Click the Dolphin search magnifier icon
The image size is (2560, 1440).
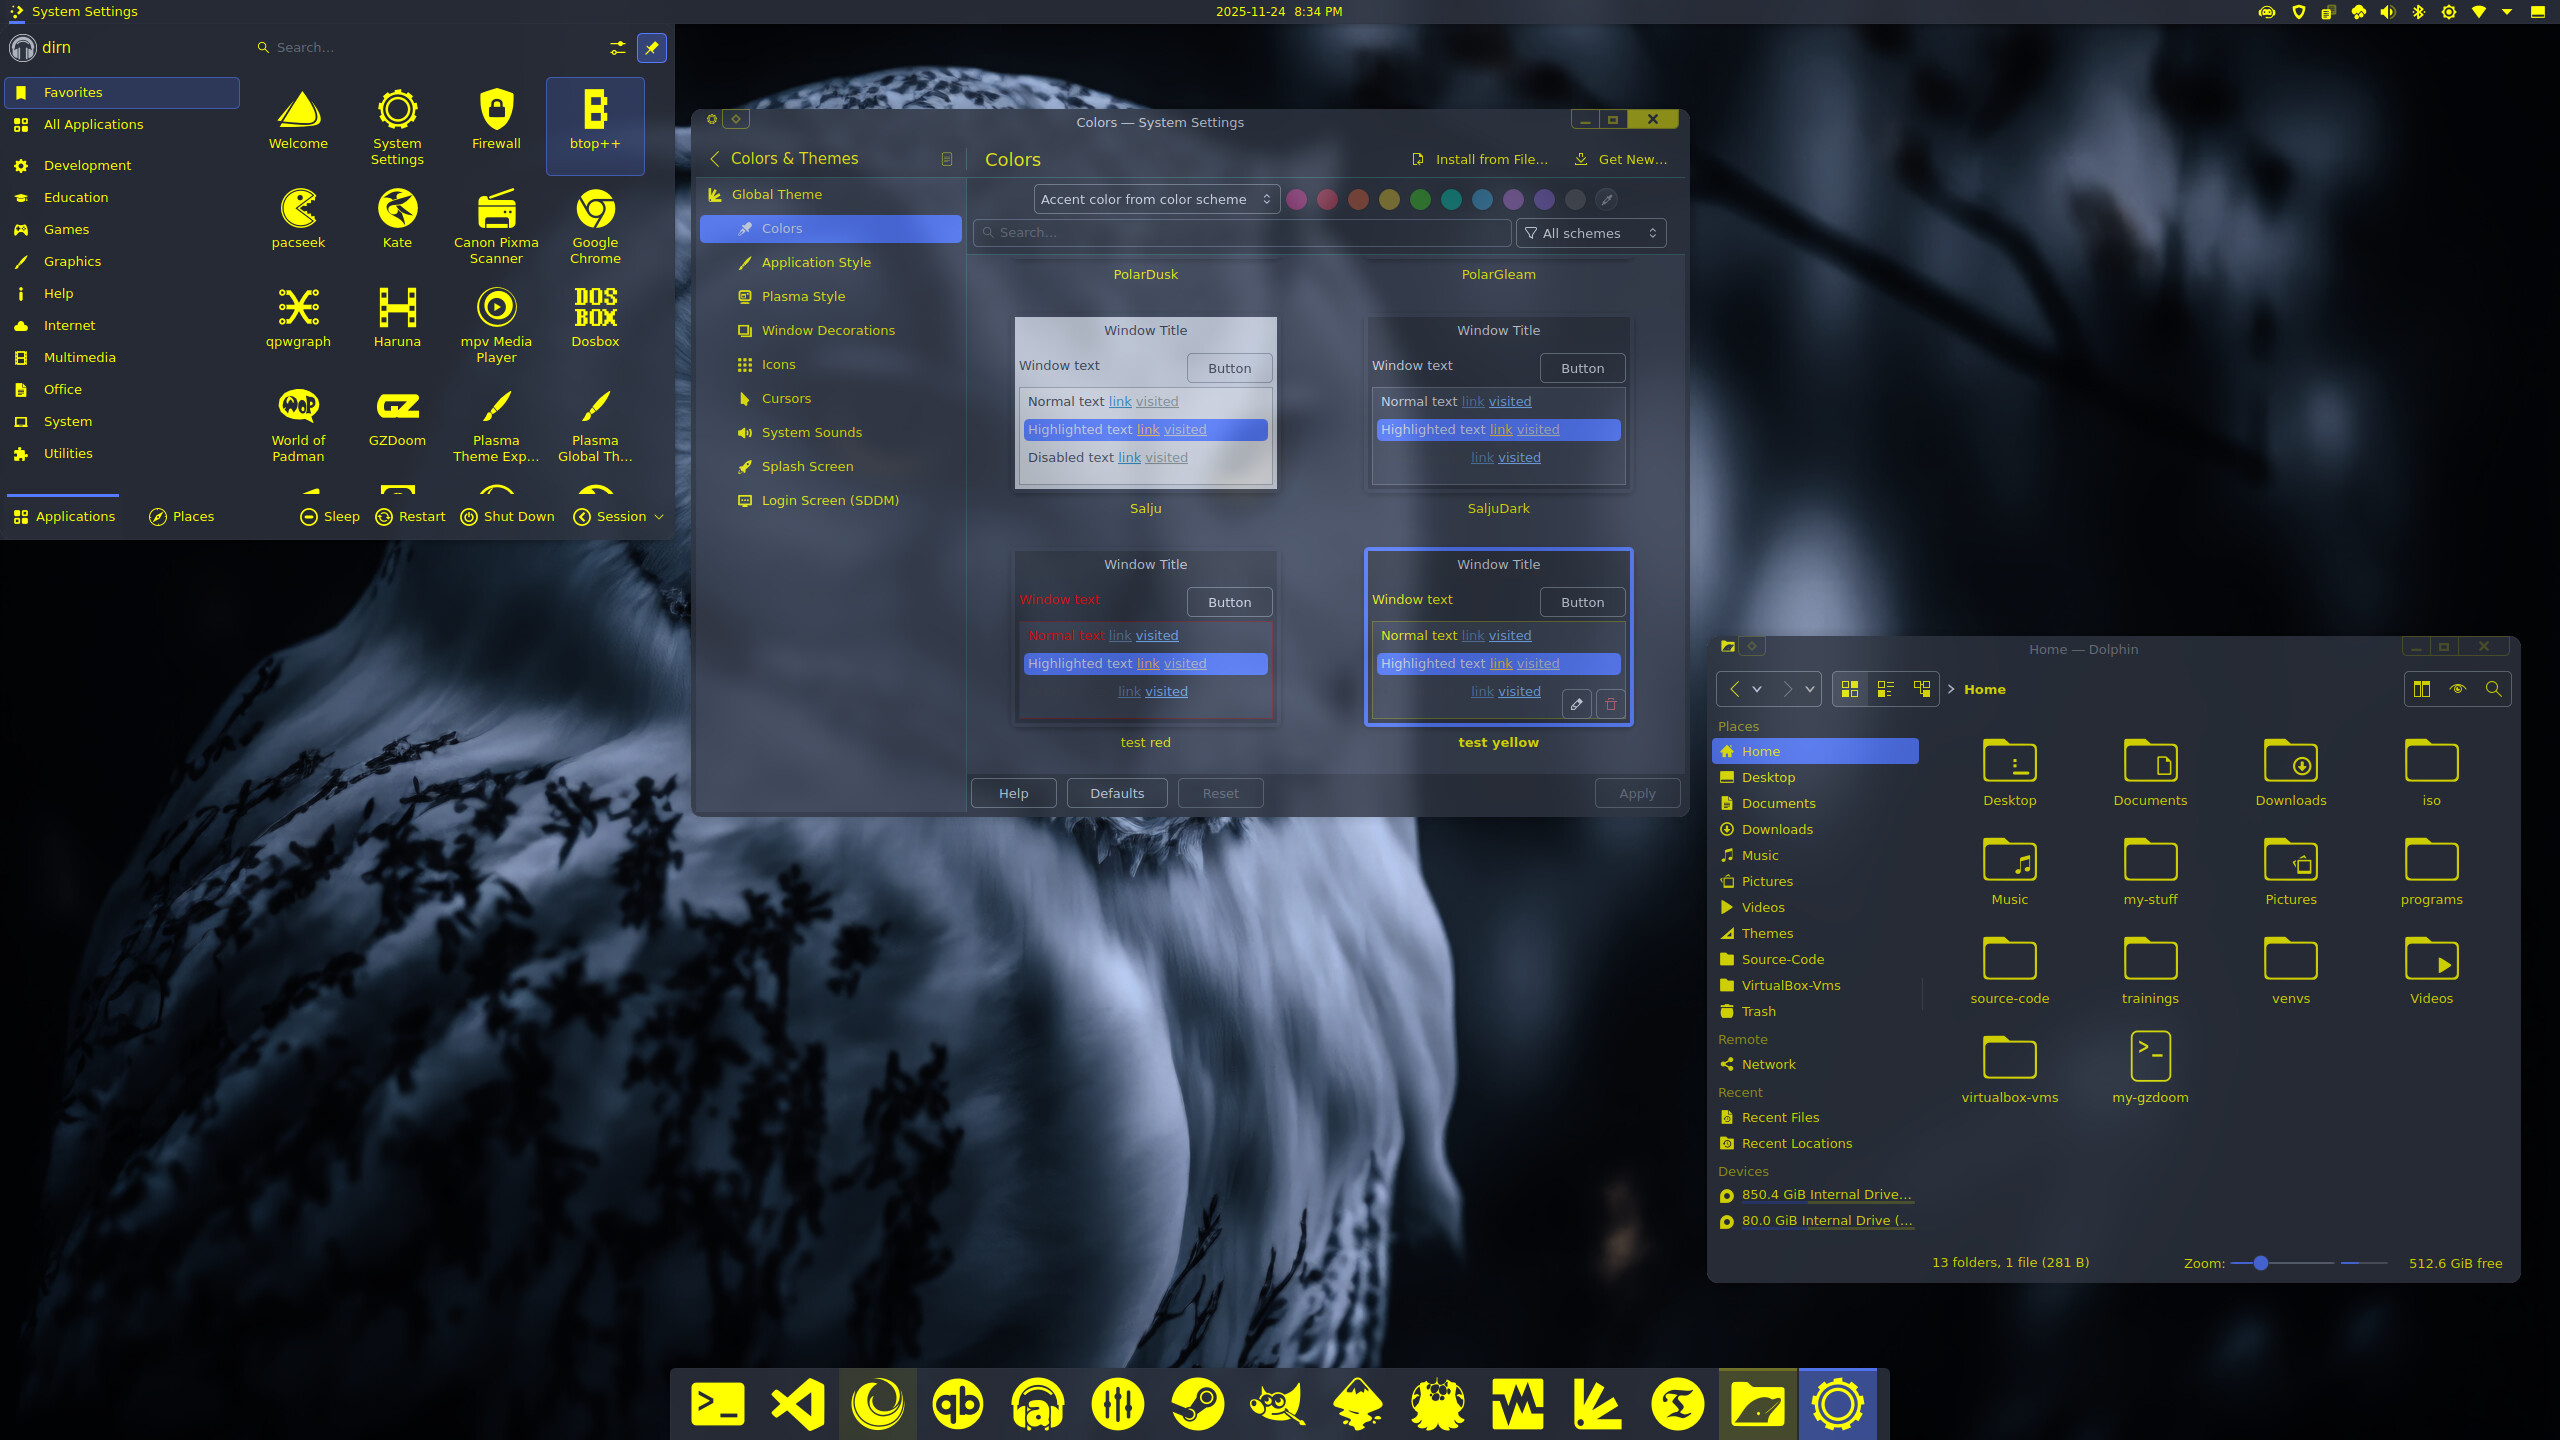2493,689
